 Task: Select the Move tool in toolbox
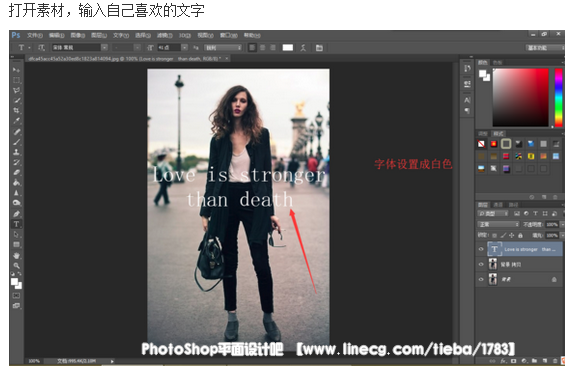[x=16, y=70]
